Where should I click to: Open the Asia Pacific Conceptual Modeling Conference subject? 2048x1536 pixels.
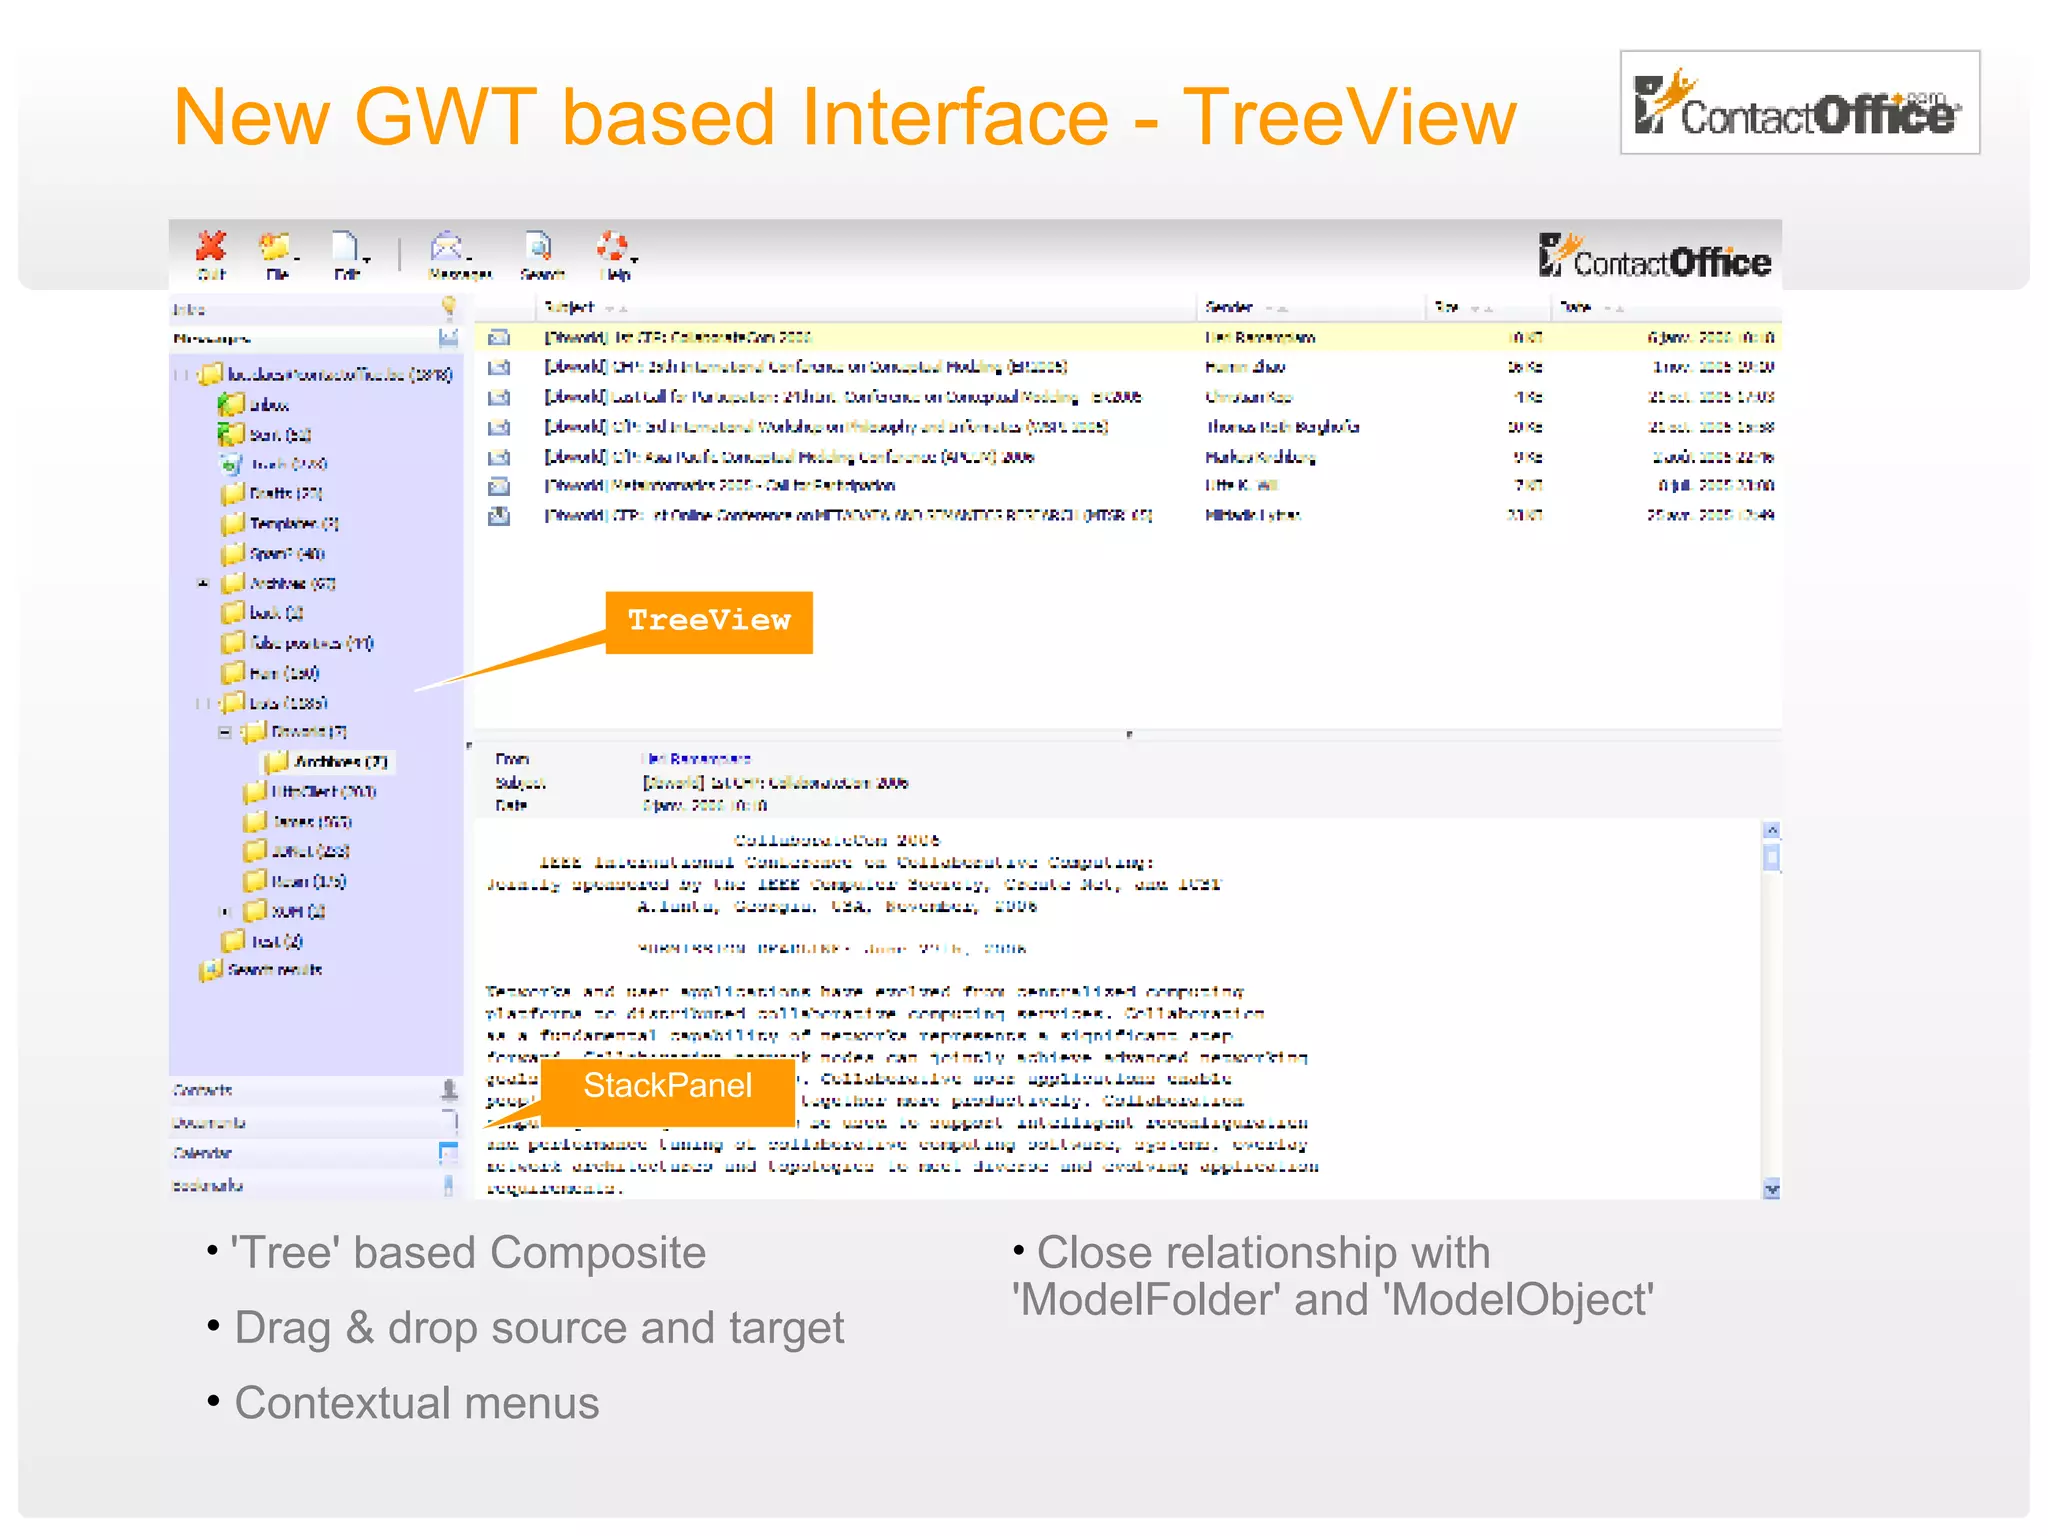pos(789,457)
